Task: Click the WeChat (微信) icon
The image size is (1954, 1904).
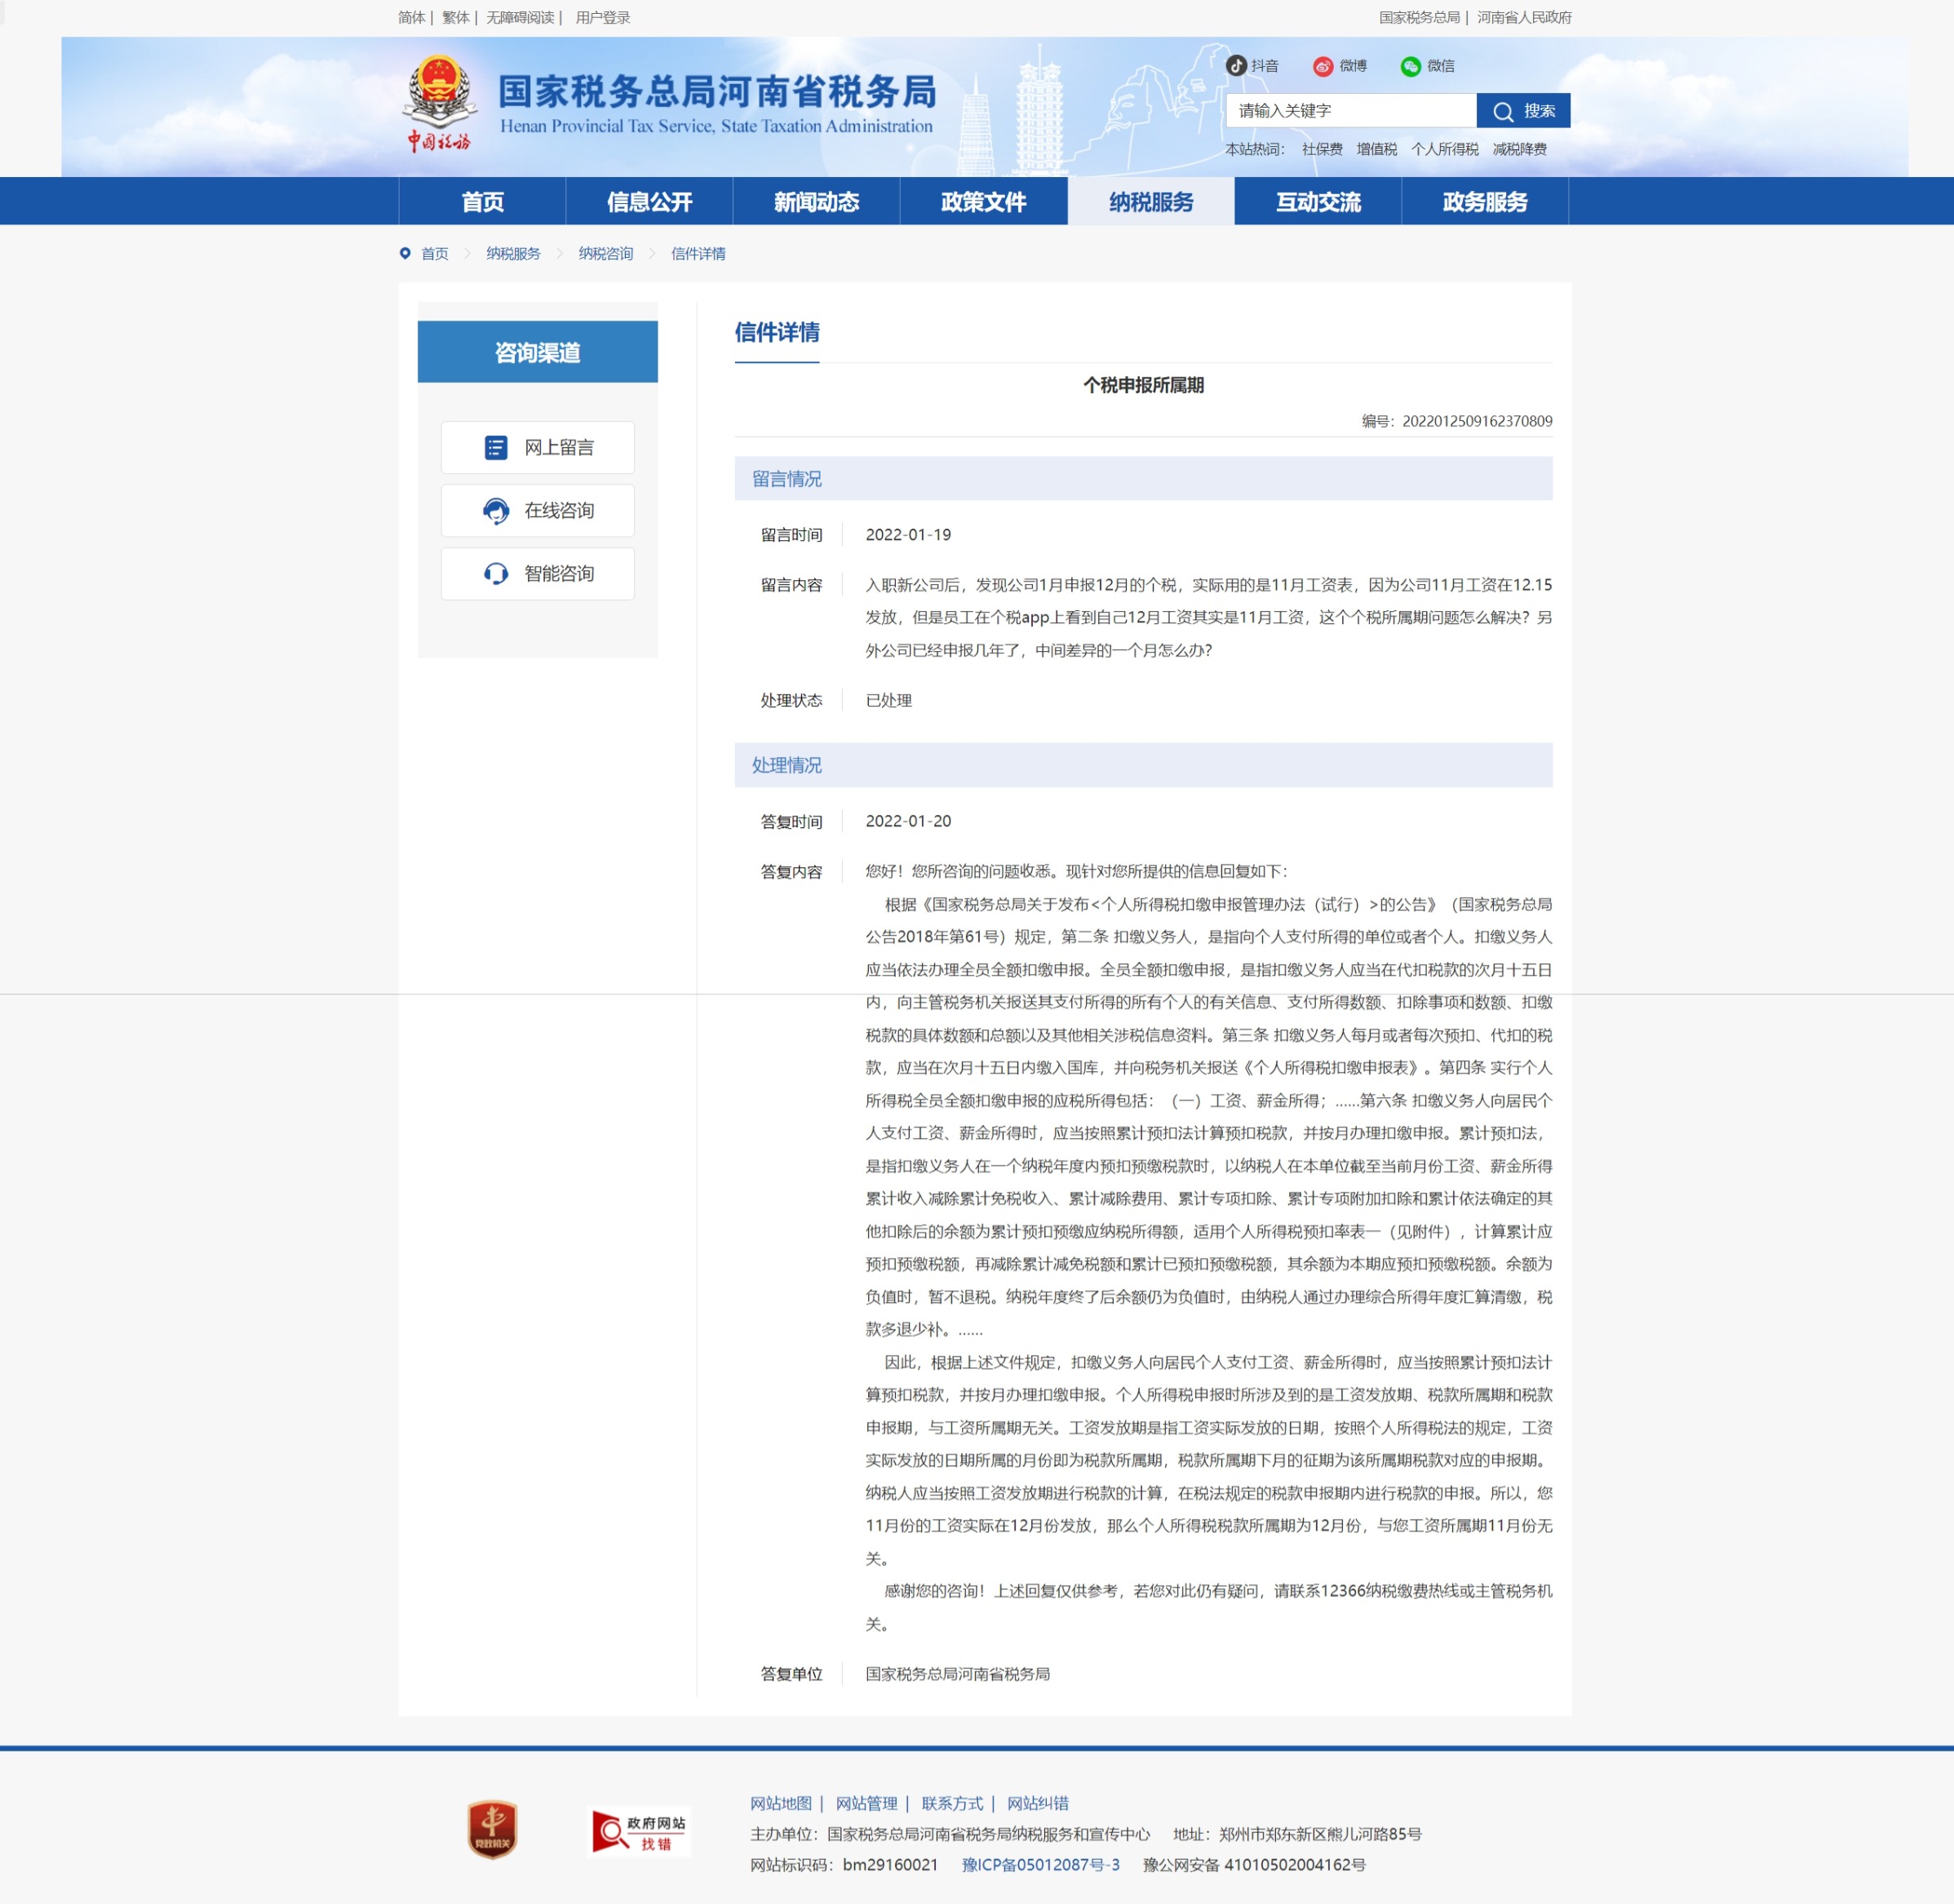Action: (x=1410, y=66)
